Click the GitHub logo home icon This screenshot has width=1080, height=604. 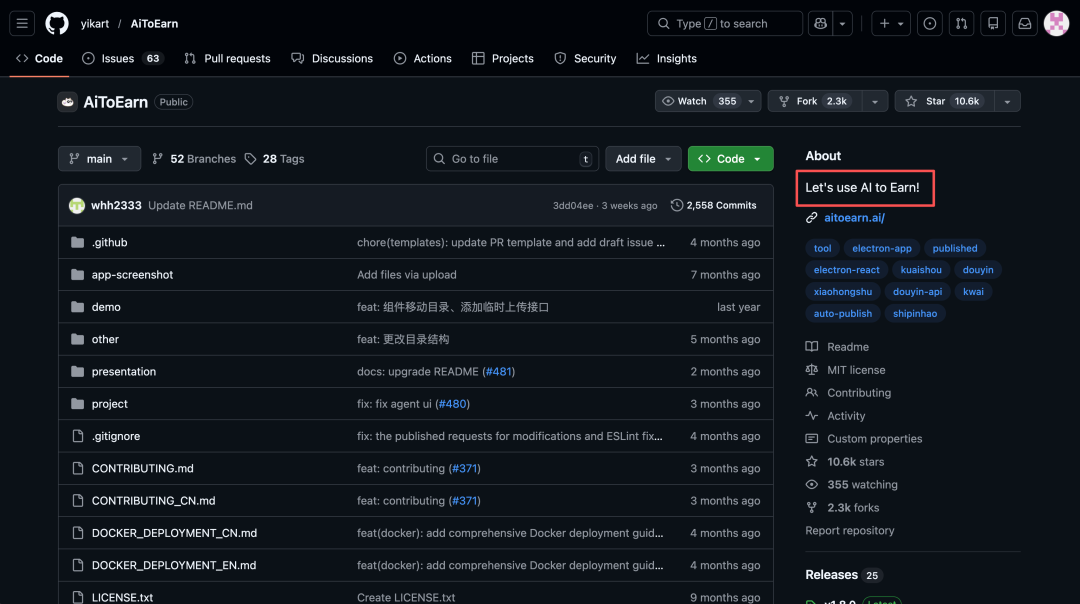point(57,24)
